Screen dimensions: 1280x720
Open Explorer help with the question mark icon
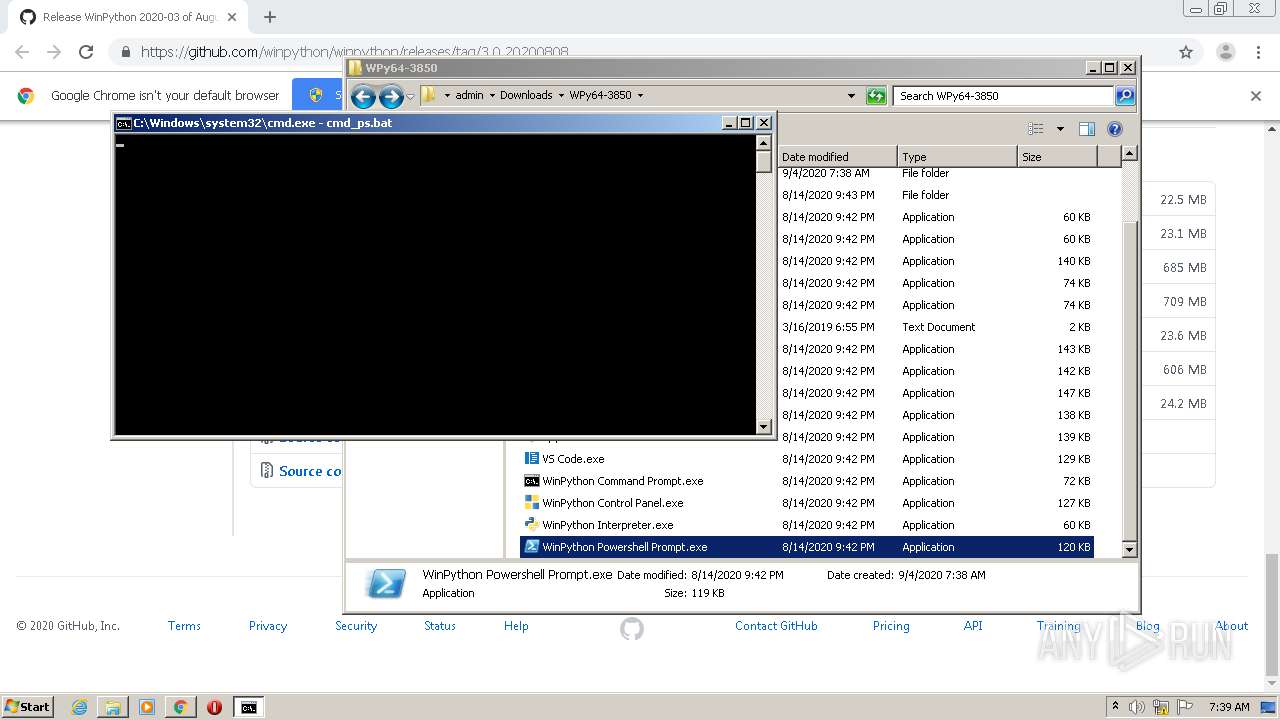coord(1115,129)
